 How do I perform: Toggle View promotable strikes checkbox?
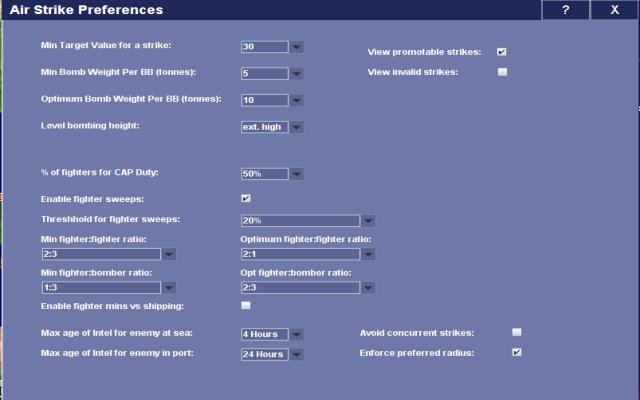(502, 51)
